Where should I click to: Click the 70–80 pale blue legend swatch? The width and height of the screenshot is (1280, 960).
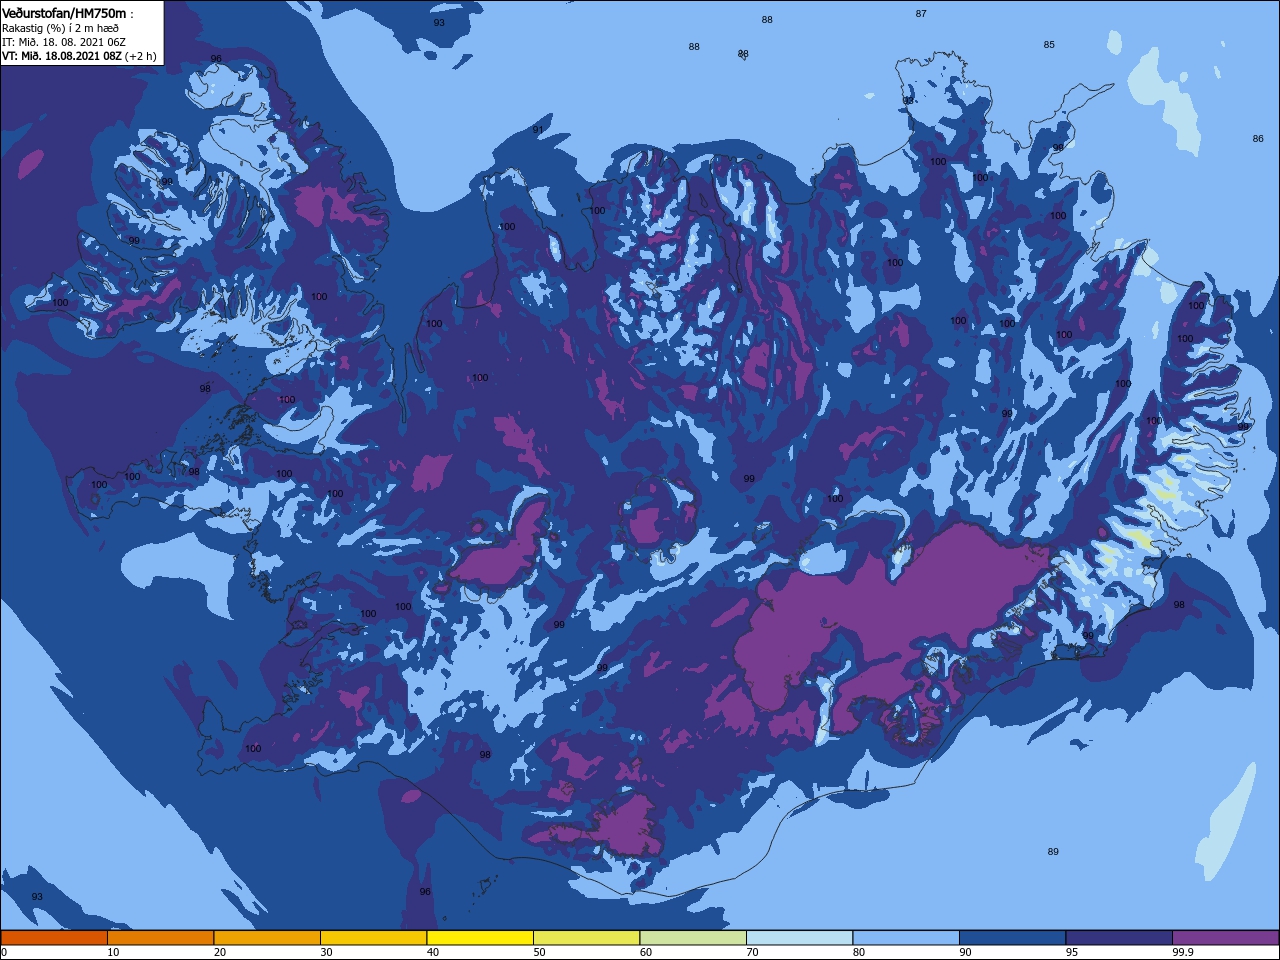pyautogui.click(x=799, y=938)
